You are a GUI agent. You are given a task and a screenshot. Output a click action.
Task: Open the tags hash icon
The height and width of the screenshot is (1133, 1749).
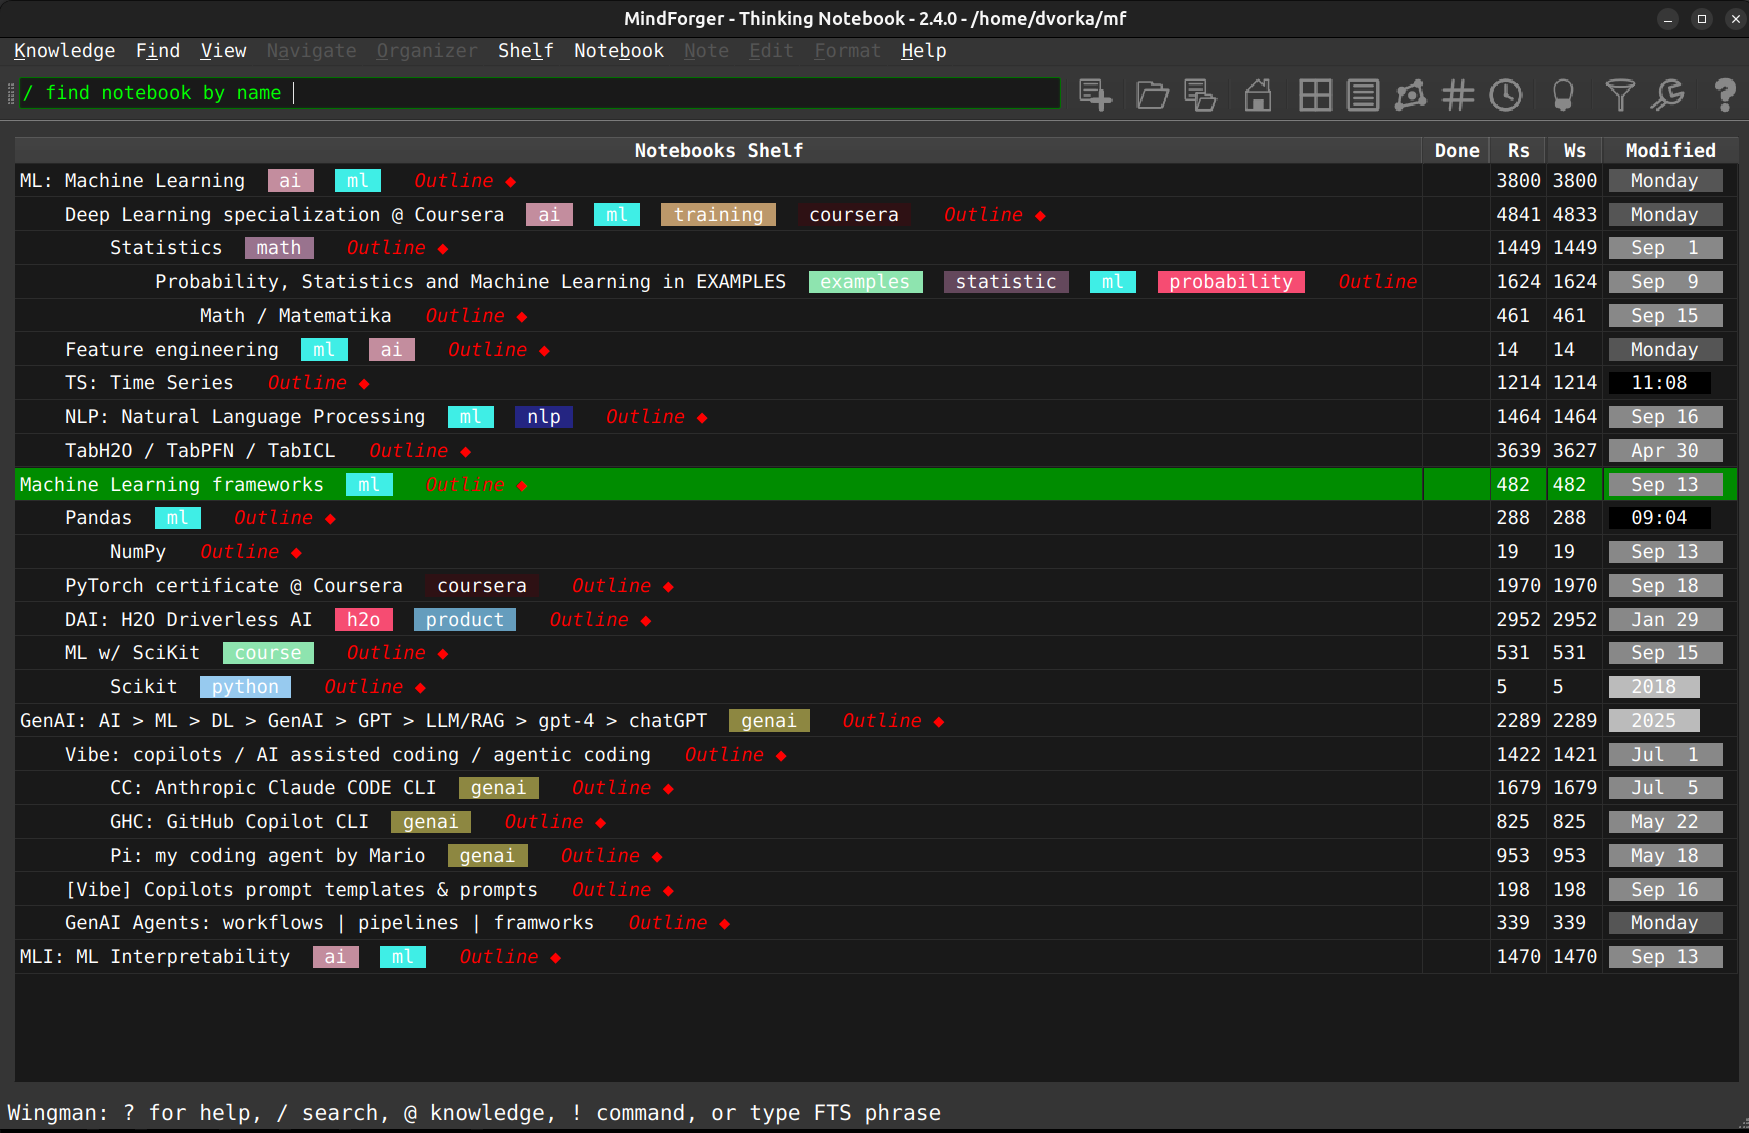pos(1458,95)
